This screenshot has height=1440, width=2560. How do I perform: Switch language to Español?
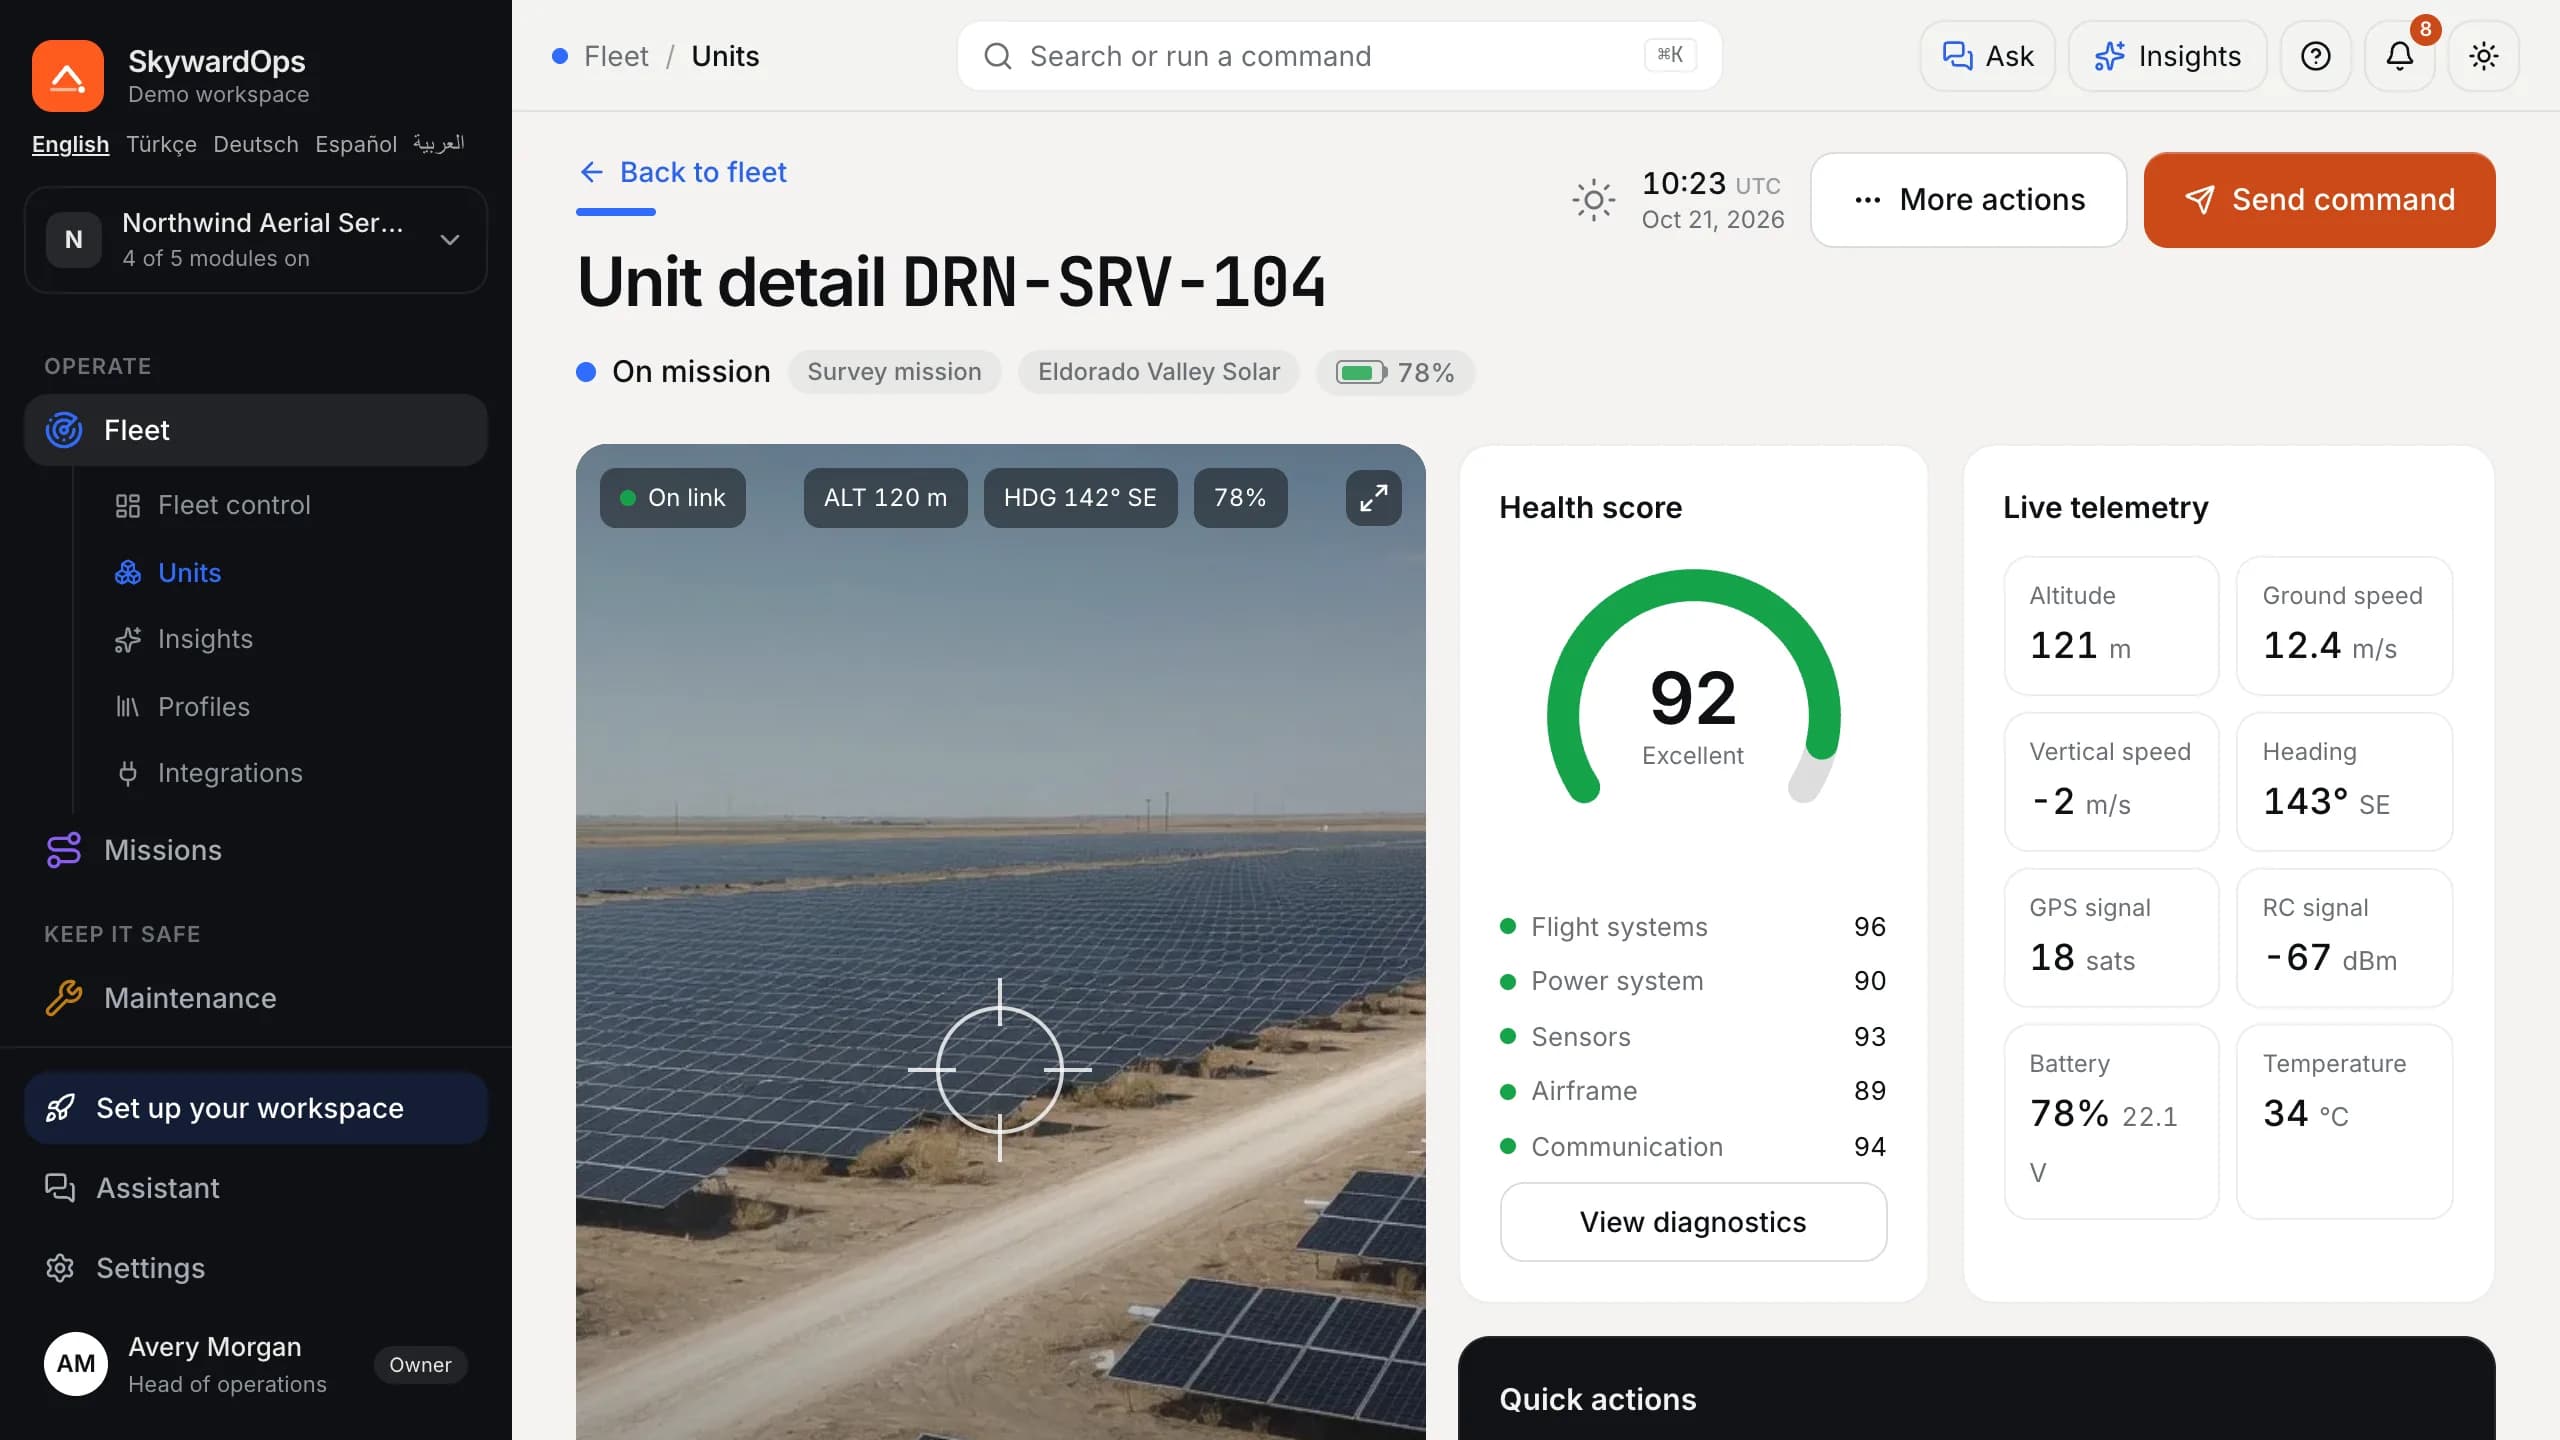coord(356,144)
